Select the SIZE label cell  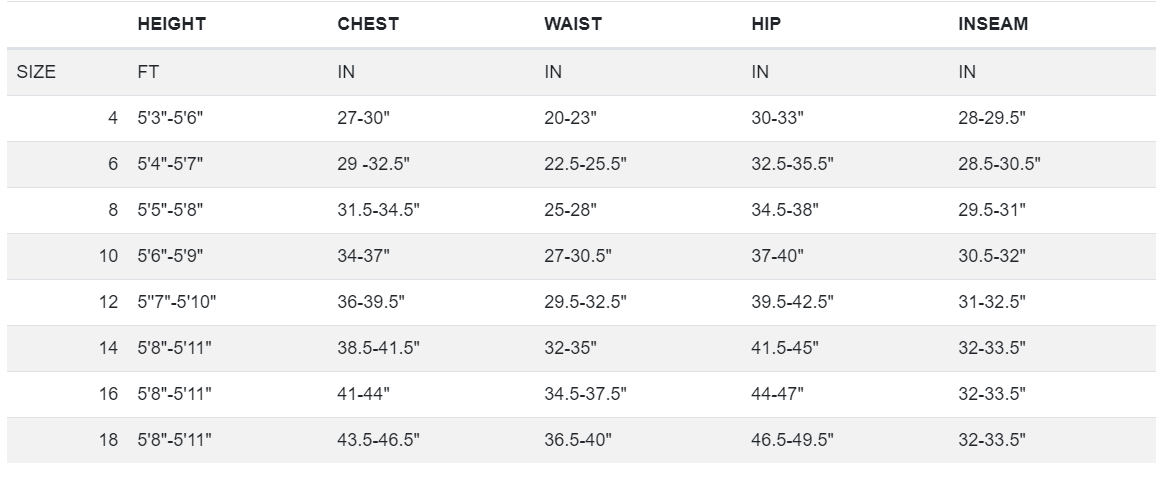(36, 72)
